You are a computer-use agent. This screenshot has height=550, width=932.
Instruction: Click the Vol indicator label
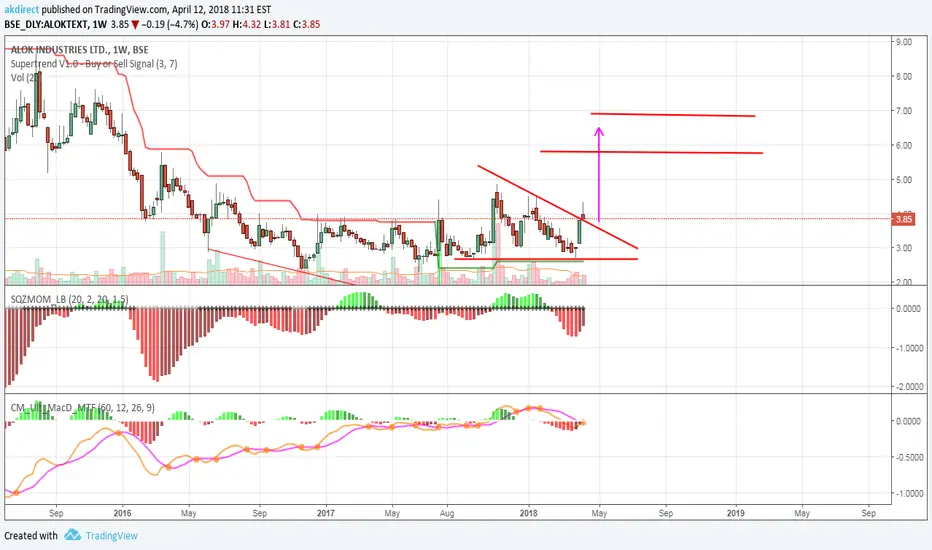25,77
